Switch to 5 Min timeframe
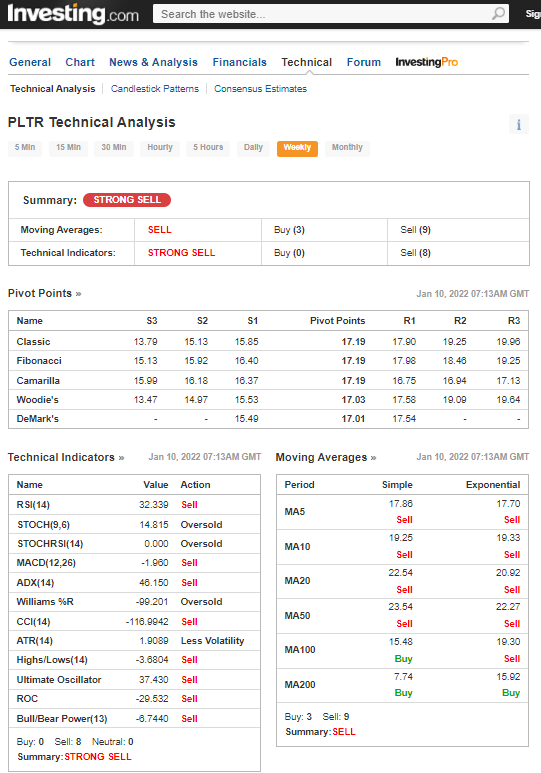541x773 pixels. pos(25,147)
